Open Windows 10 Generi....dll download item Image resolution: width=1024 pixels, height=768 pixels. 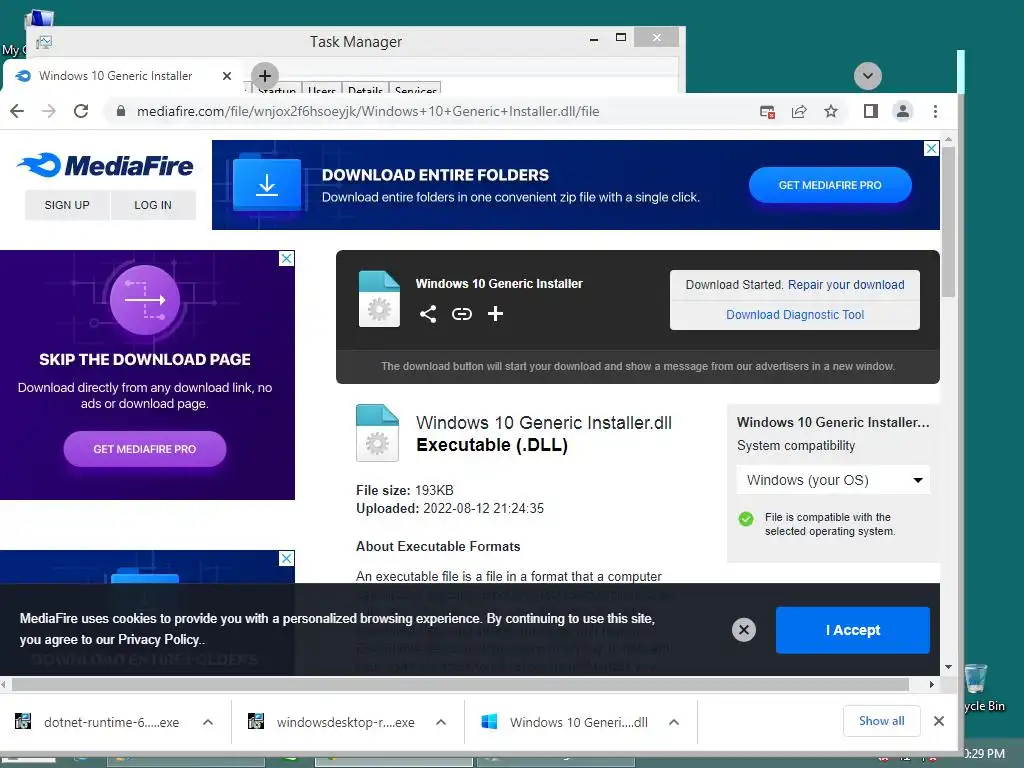click(565, 722)
